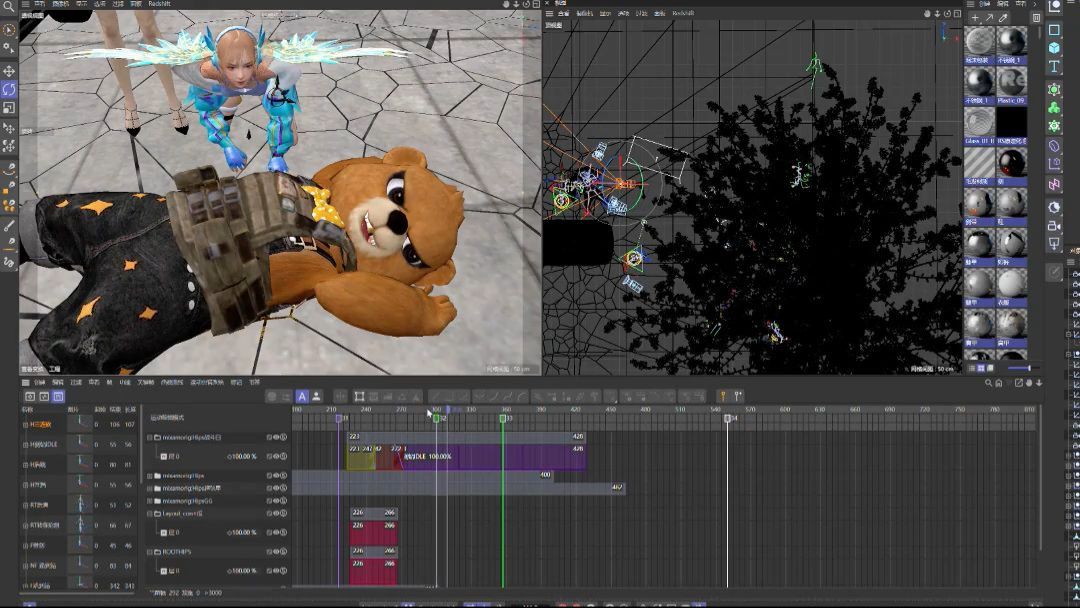Toggle the eye icon of the layer under ROOTHIPS
1080x608 pixels.
(276, 571)
